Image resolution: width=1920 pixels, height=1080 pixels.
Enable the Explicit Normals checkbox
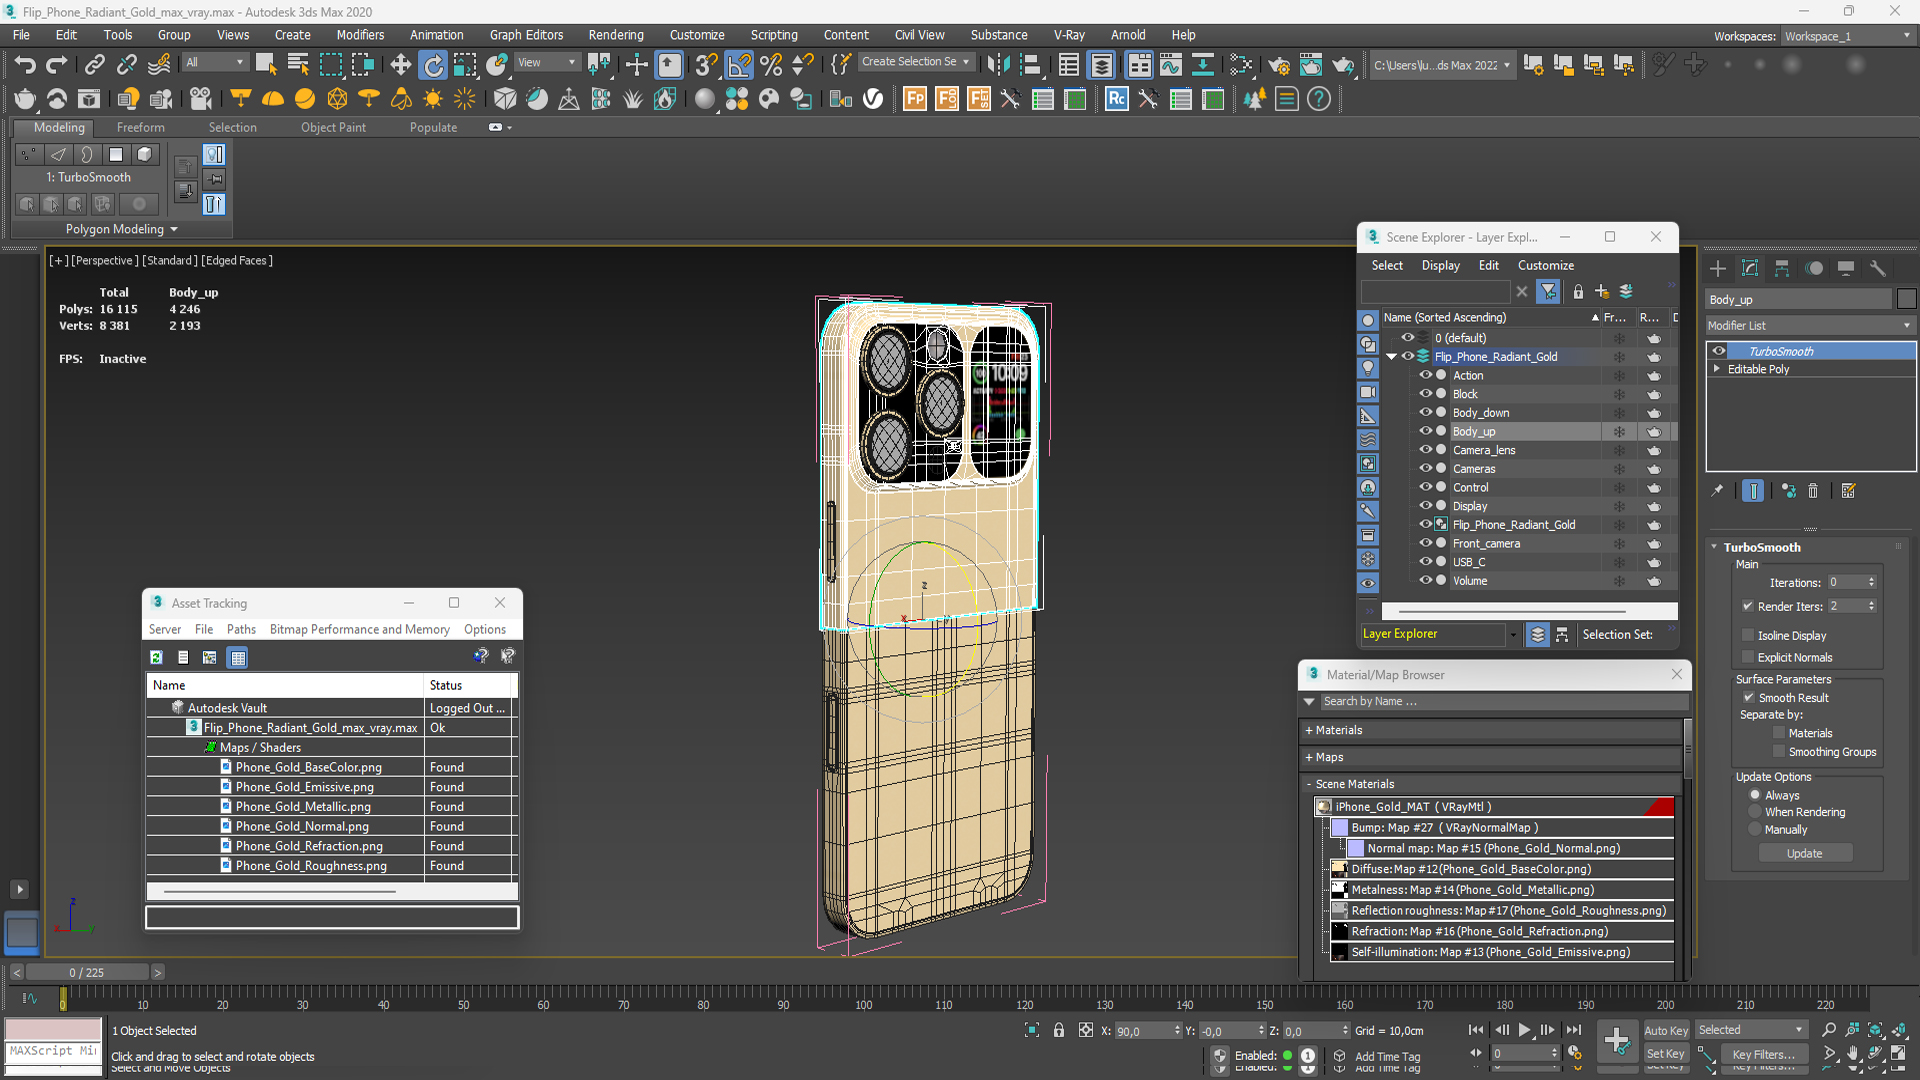point(1748,657)
